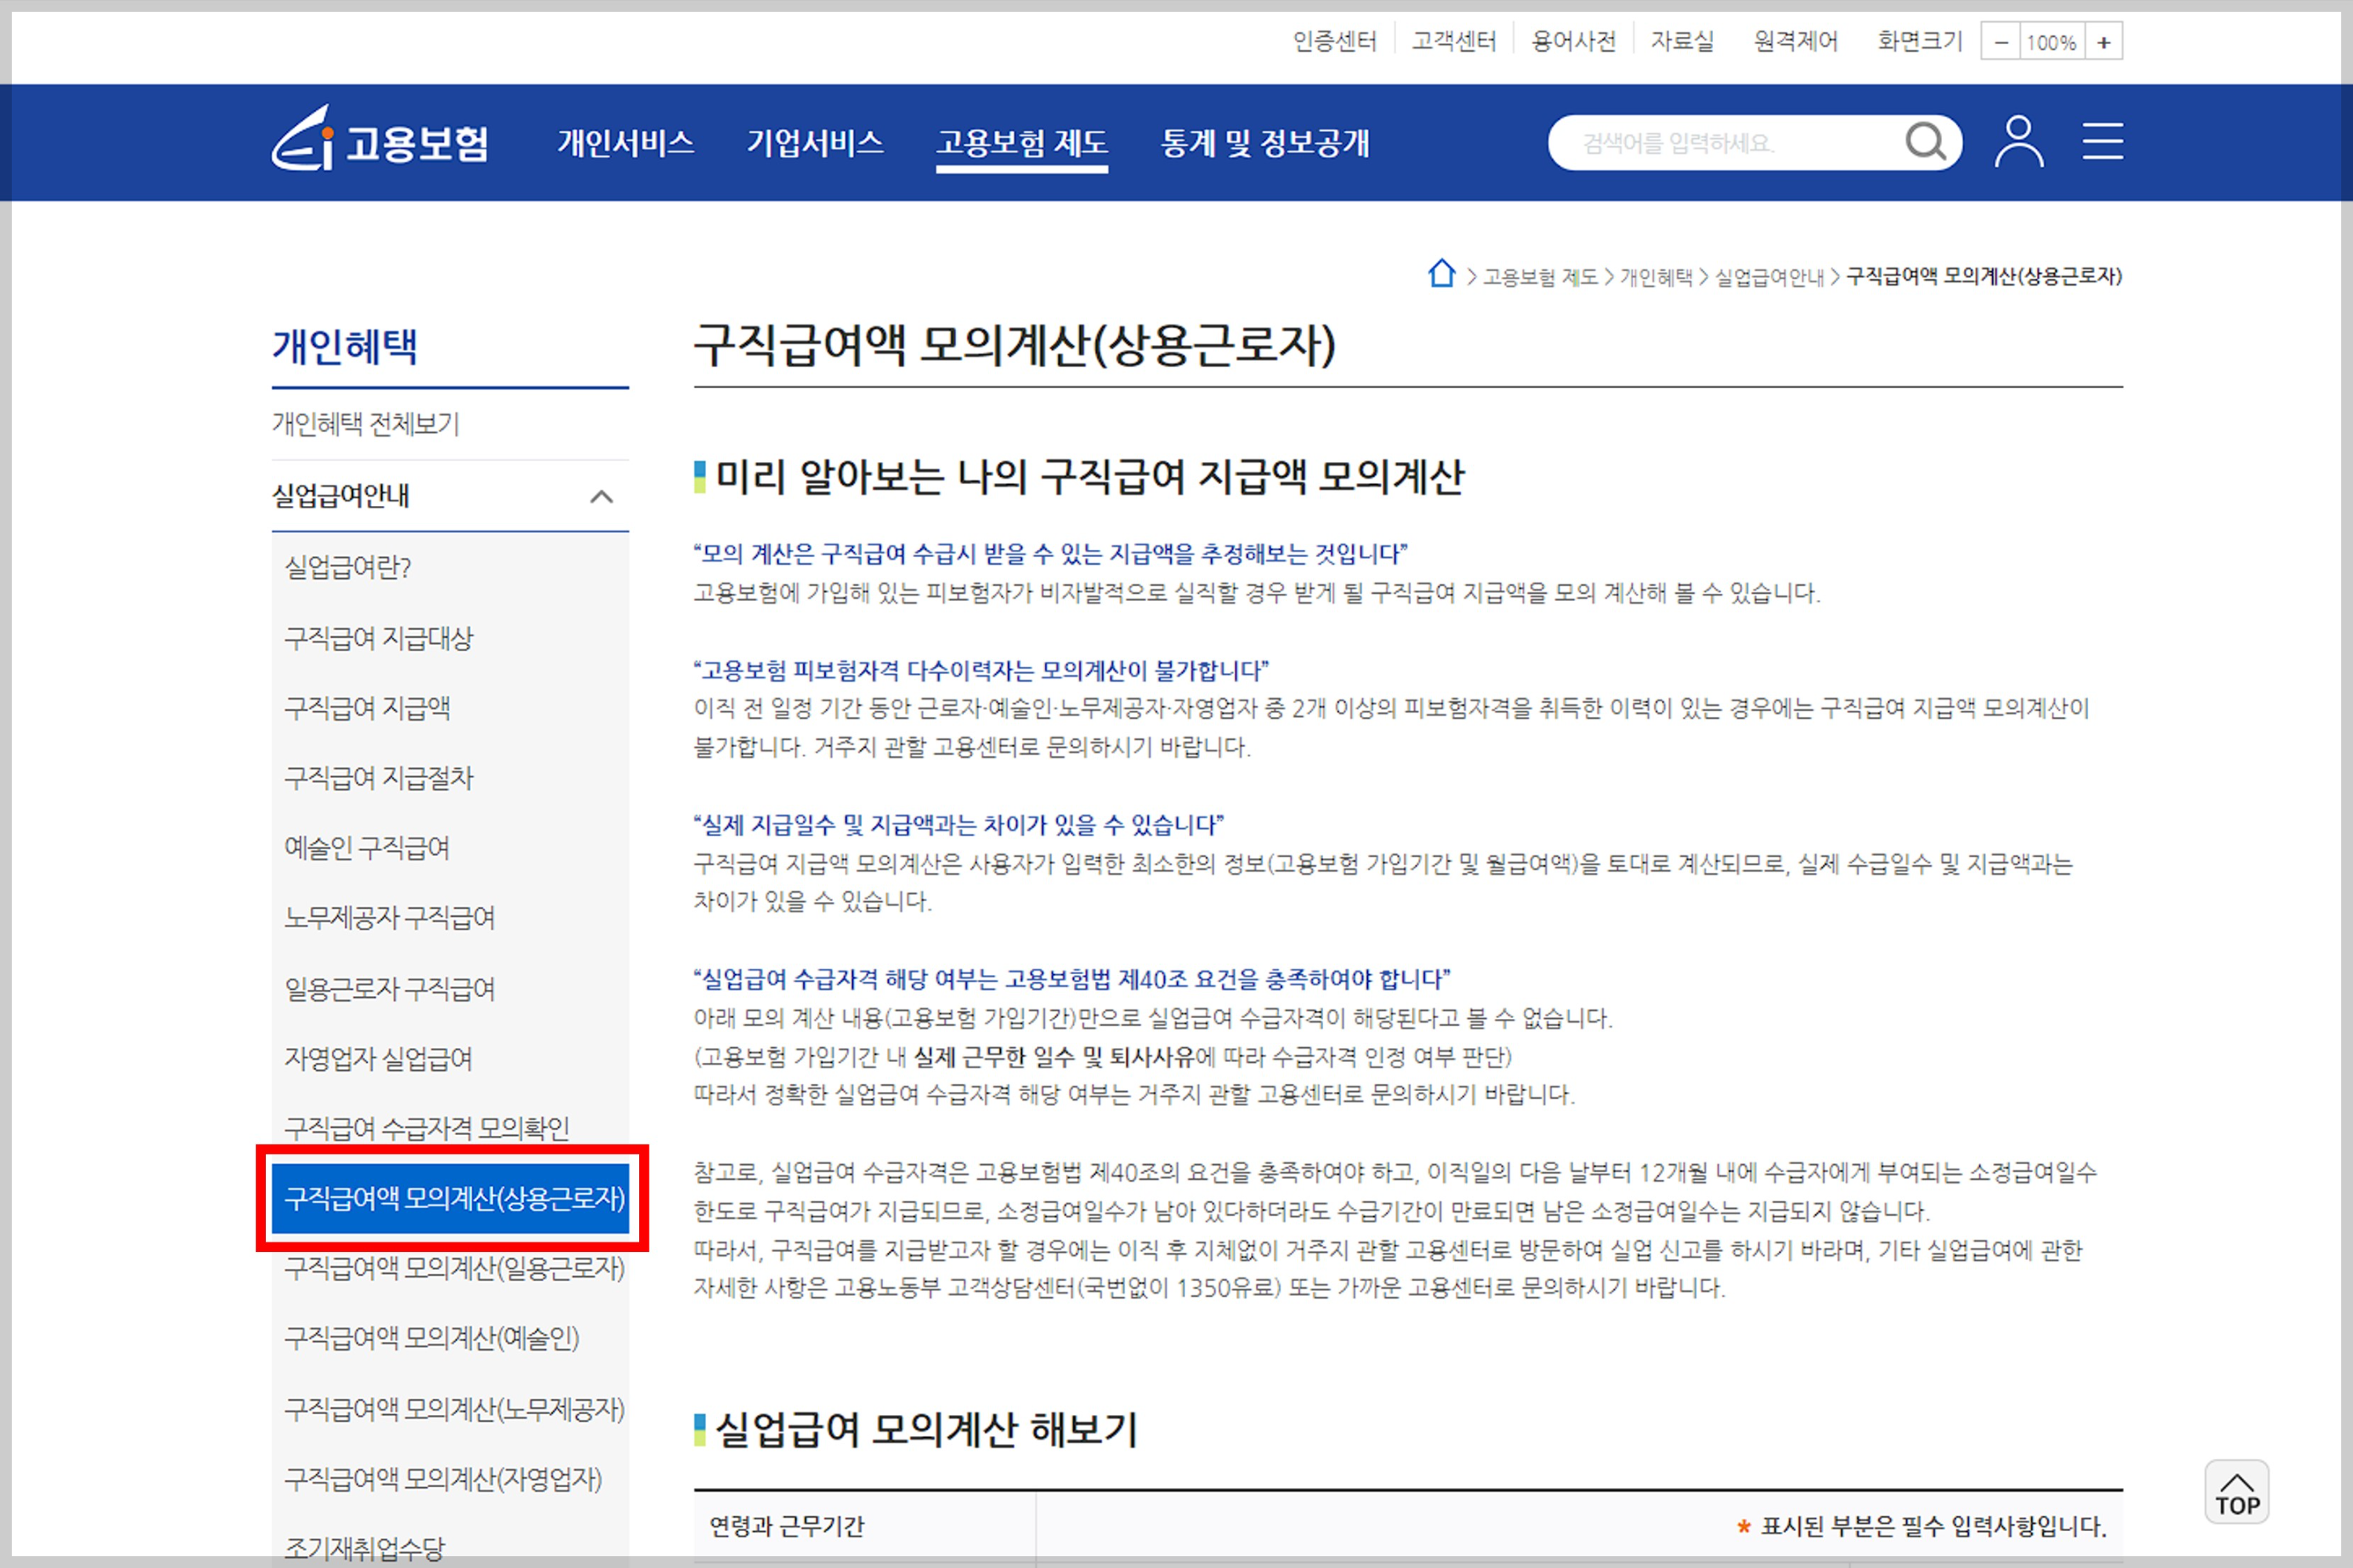Go to 고객센터
This screenshot has width=2353, height=1568.
pos(1453,41)
